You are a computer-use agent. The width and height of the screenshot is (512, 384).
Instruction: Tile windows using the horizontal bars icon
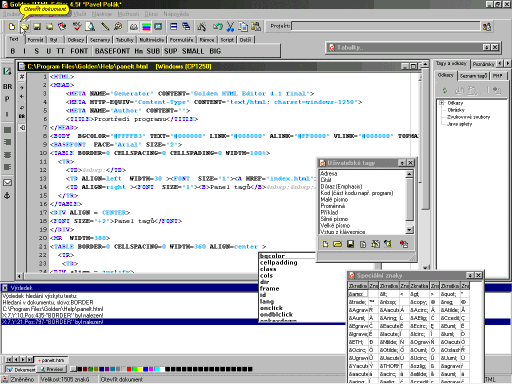(x=173, y=26)
